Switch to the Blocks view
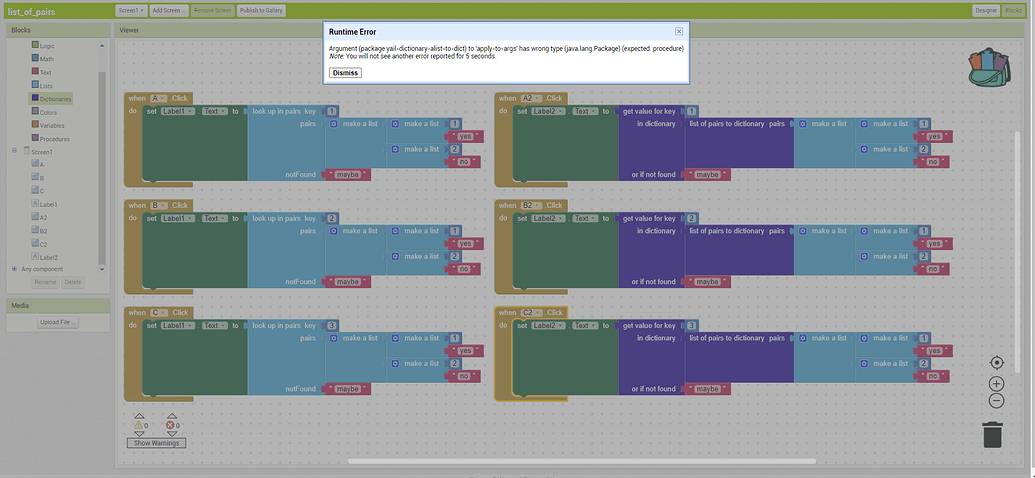The image size is (1035, 478). [x=1013, y=10]
